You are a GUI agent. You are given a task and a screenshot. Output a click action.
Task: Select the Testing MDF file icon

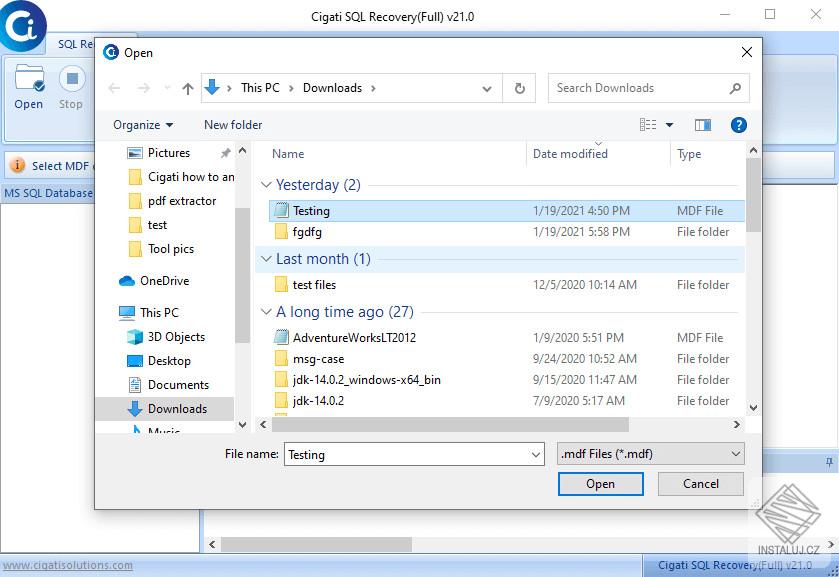[281, 210]
